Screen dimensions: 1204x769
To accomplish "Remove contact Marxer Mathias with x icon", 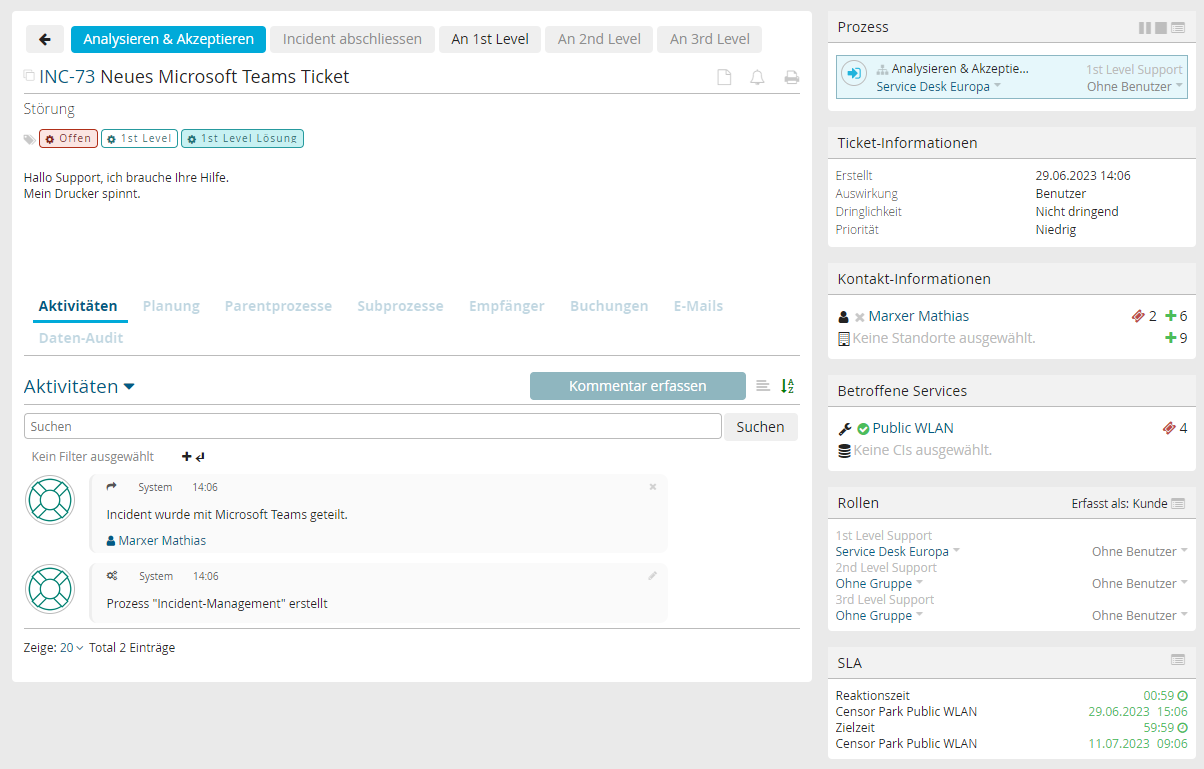I will [x=859, y=317].
